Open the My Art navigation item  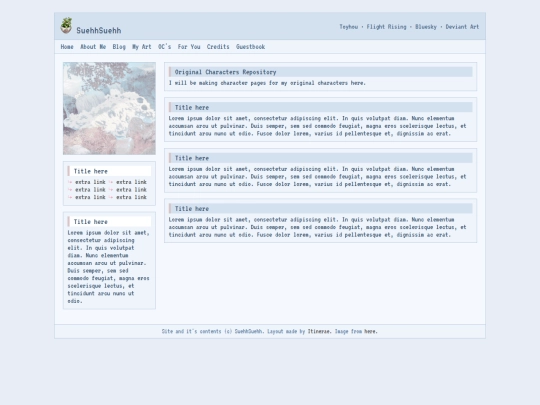coord(142,47)
